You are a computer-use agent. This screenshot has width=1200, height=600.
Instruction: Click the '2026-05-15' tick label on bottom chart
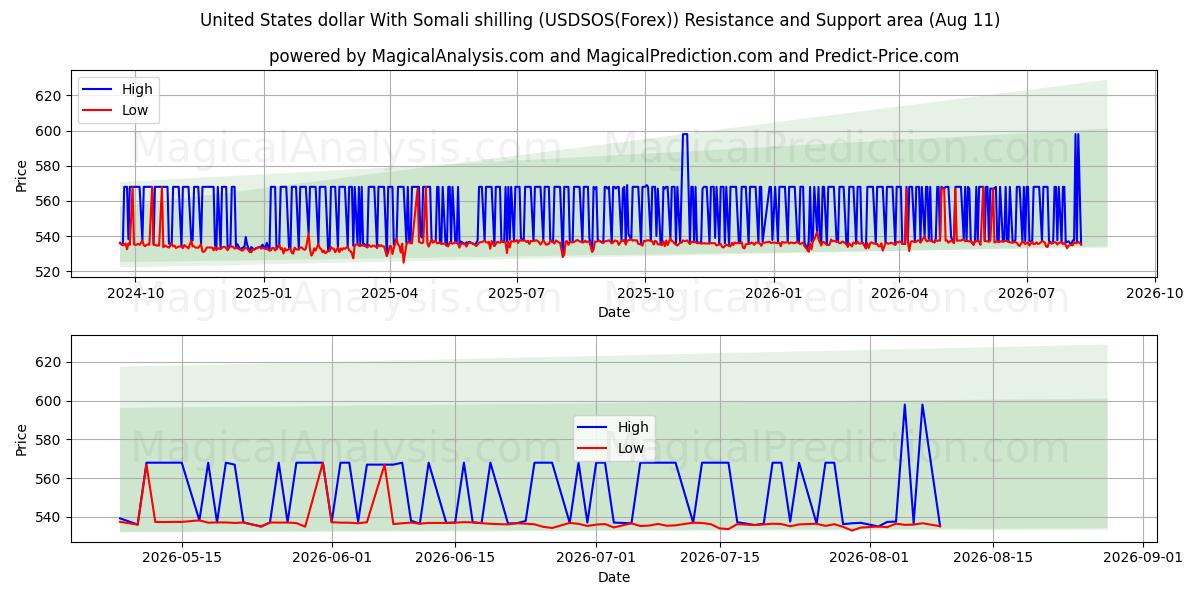[x=181, y=558]
